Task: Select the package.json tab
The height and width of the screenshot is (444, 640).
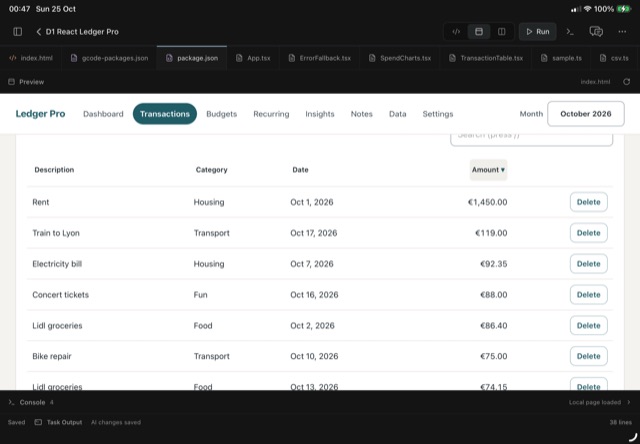Action: pos(192,58)
